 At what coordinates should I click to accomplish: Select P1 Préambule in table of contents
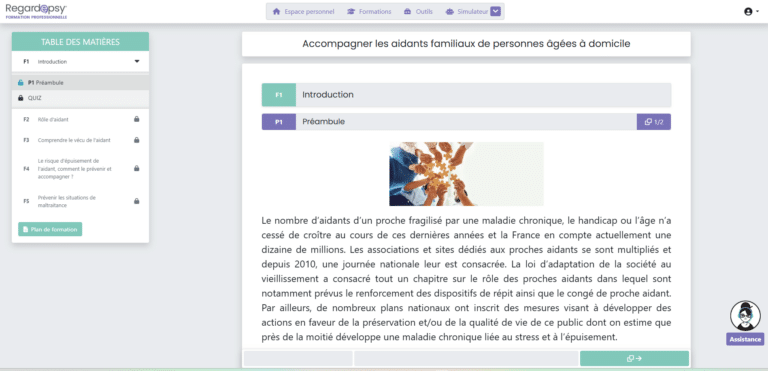[80, 83]
